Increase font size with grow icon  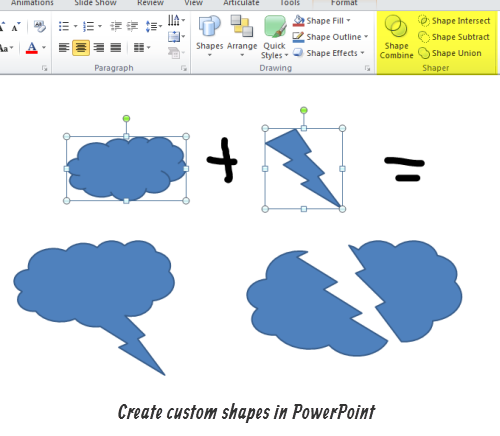(x=3, y=26)
